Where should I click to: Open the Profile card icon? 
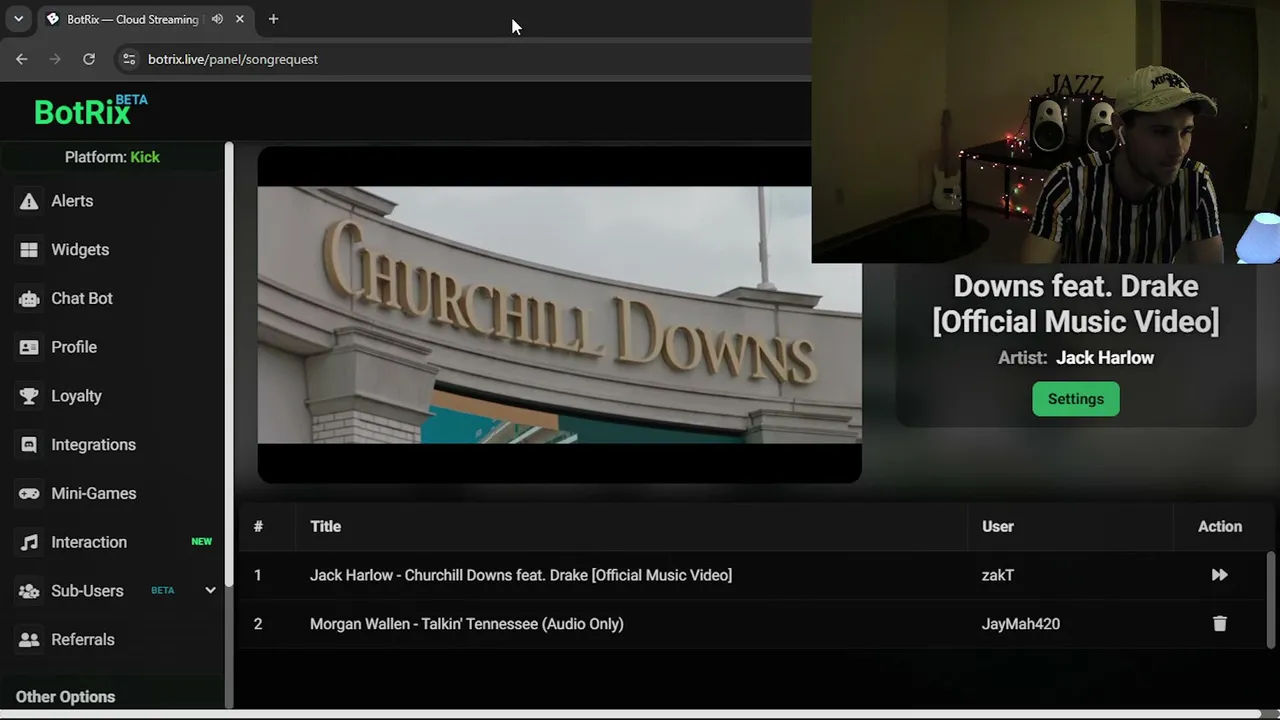pyautogui.click(x=29, y=347)
